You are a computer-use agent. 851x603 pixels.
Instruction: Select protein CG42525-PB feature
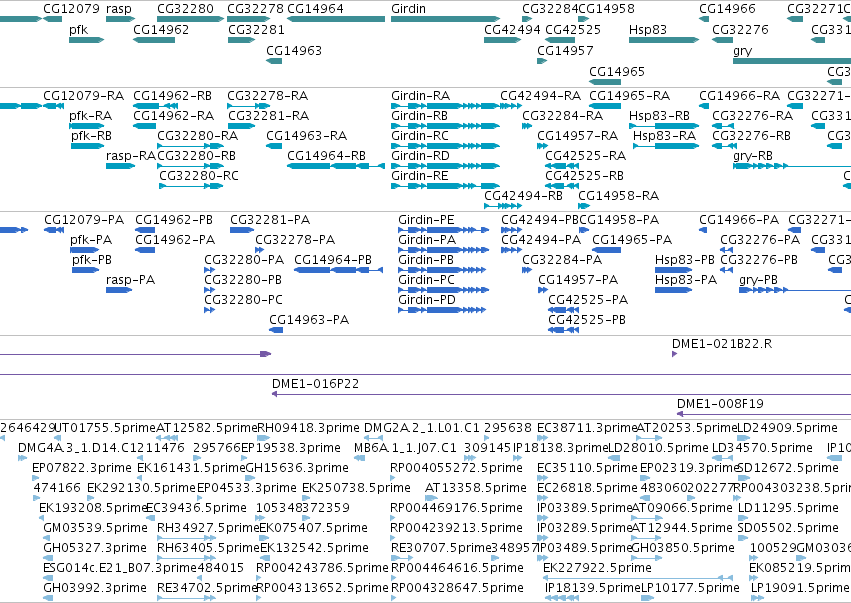click(563, 330)
